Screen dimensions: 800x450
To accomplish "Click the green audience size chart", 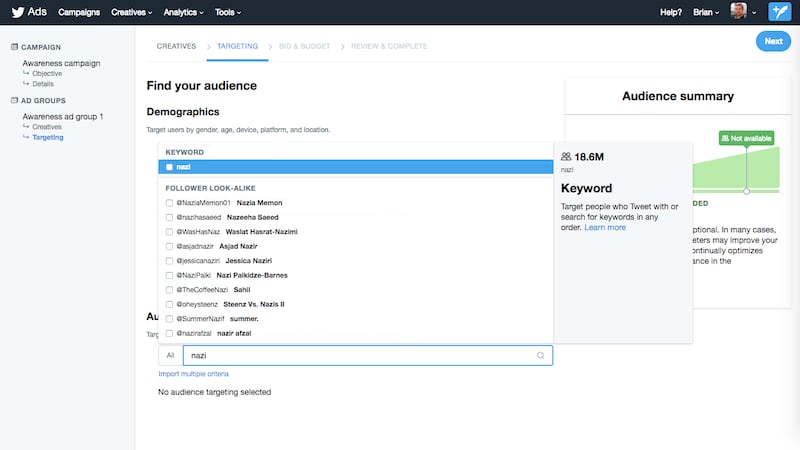I will point(736,170).
